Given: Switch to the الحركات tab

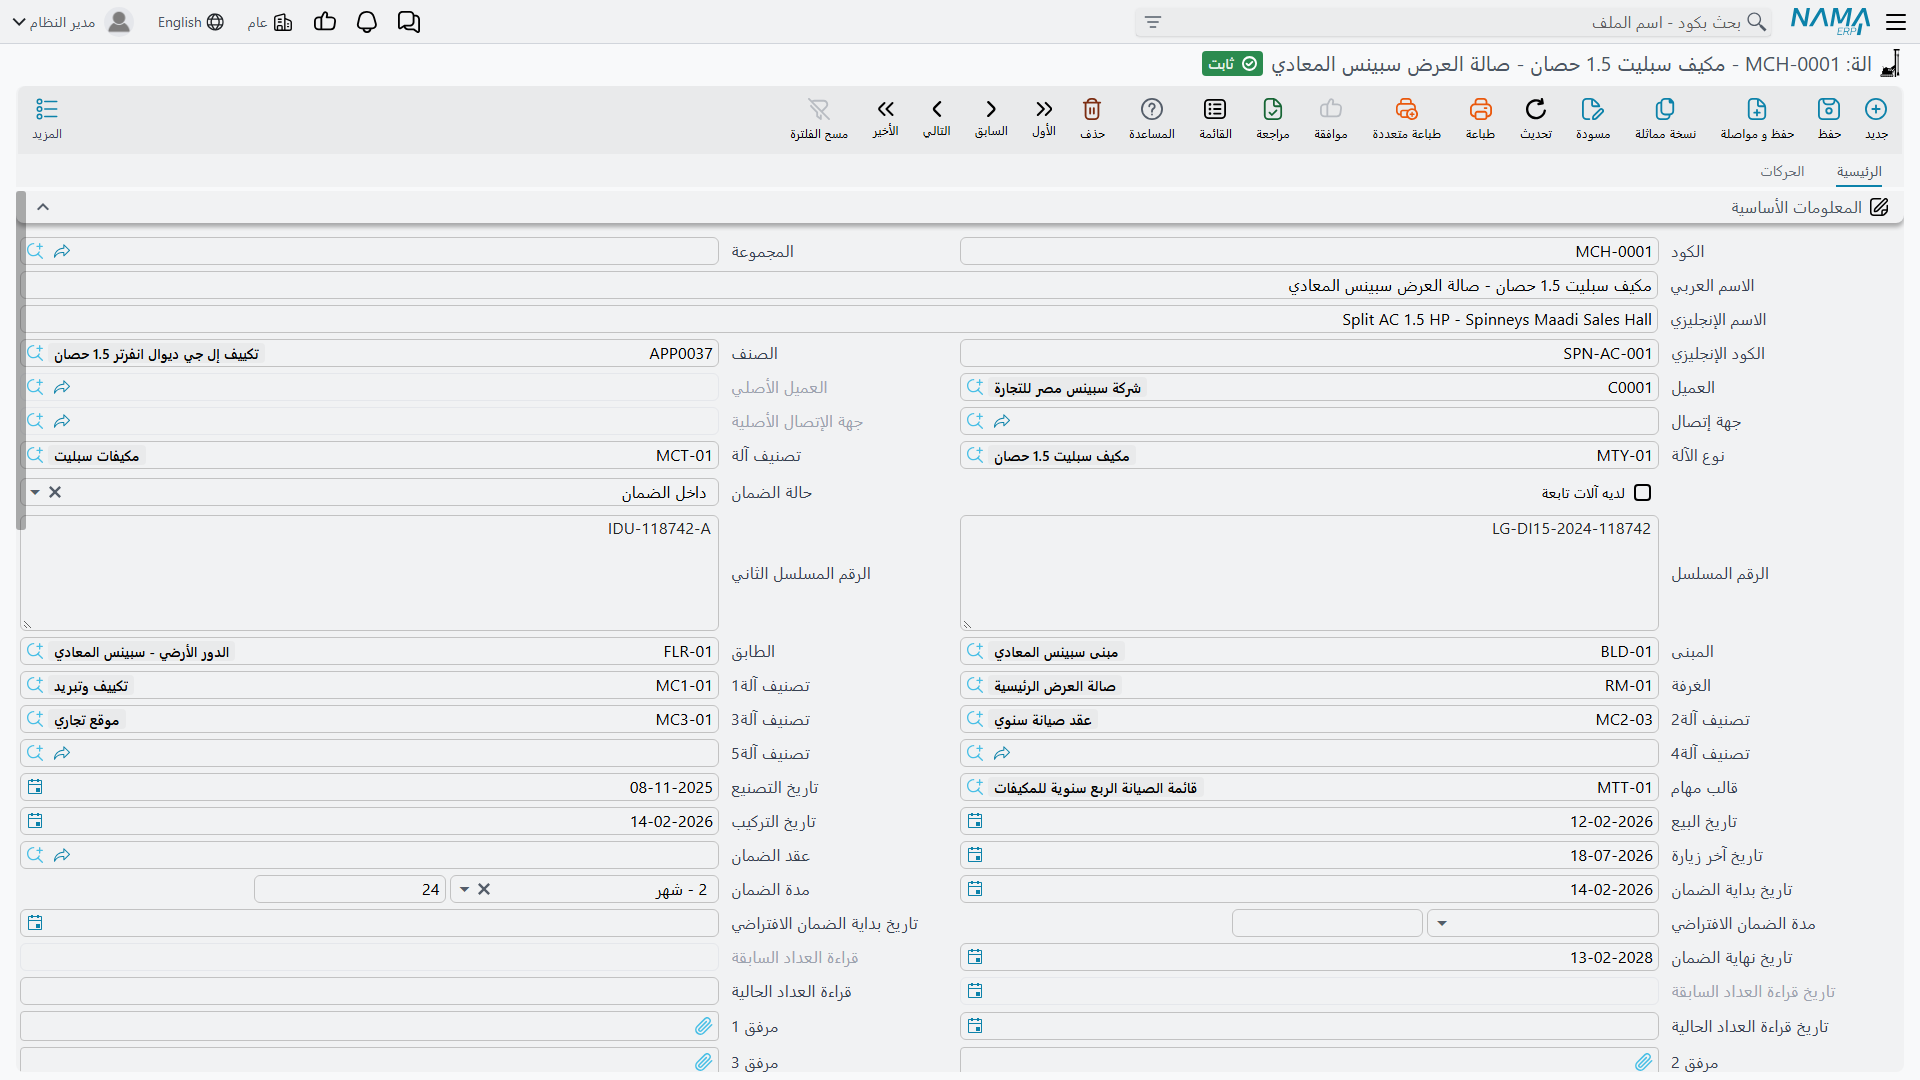Looking at the screenshot, I should (1782, 172).
